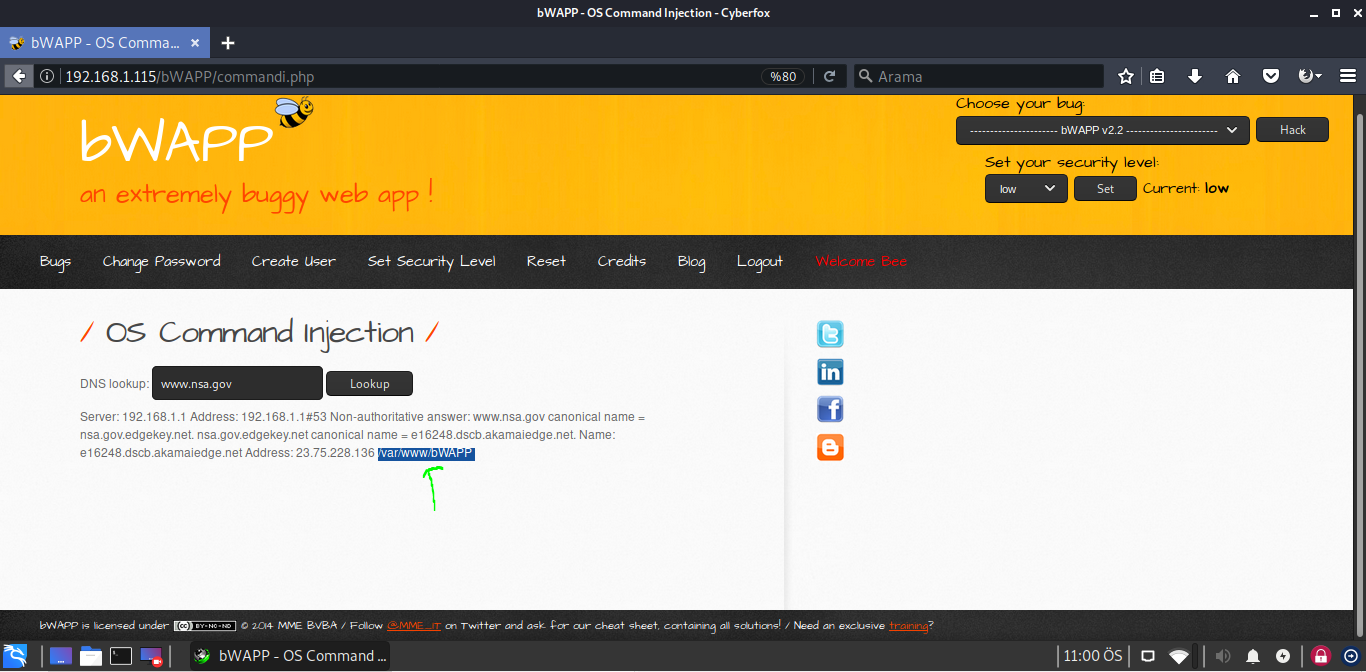Click the Reset menu item
1366x672 pixels.
pos(546,261)
